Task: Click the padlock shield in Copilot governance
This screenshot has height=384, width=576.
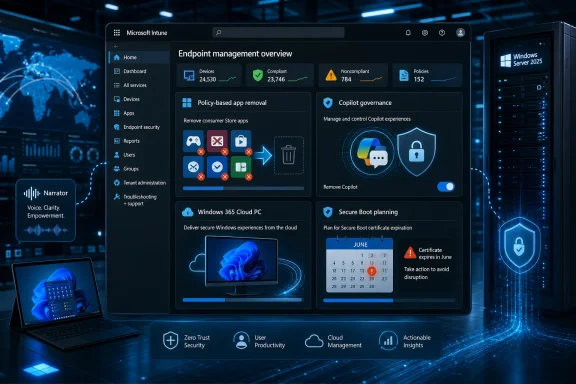Action: click(x=416, y=151)
